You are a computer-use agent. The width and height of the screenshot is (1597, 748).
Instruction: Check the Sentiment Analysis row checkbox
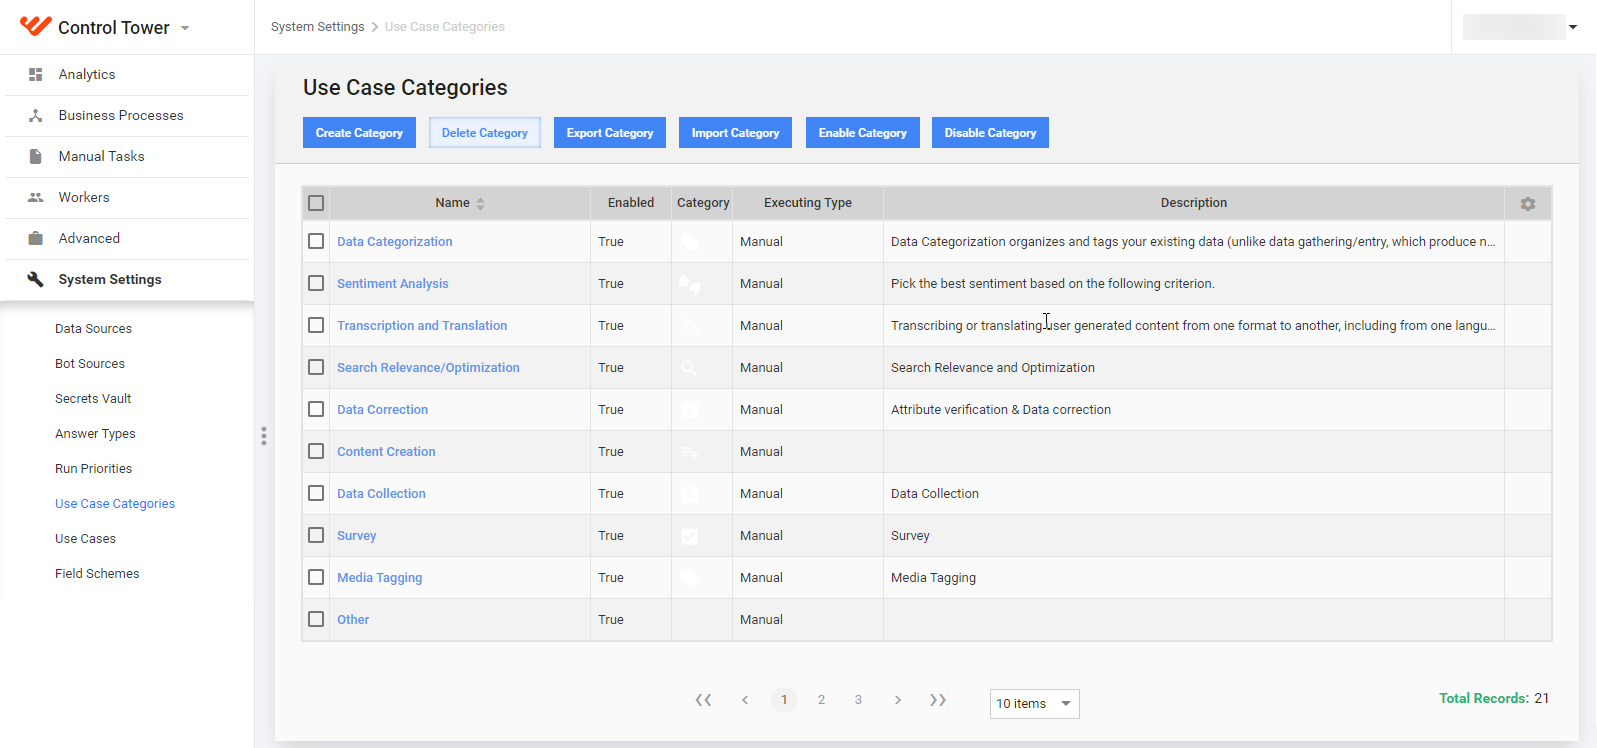pos(316,283)
